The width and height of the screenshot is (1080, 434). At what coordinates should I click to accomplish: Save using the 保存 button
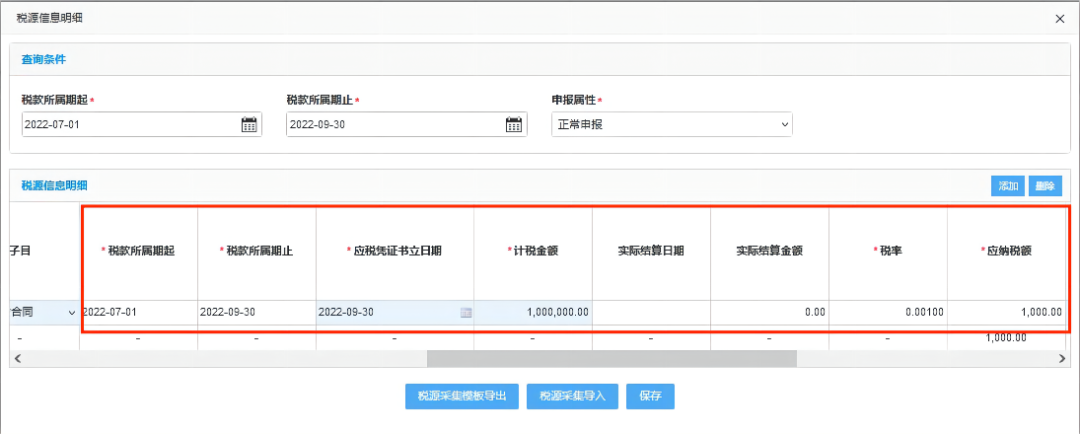pyautogui.click(x=650, y=396)
